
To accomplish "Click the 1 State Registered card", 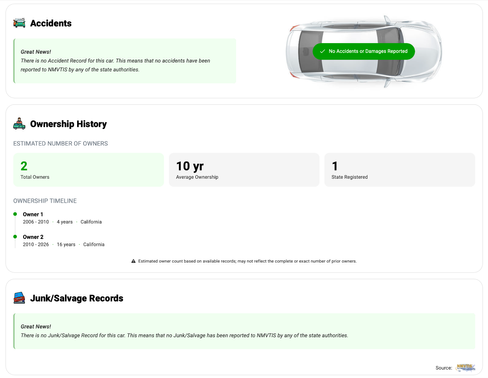I will point(400,170).
